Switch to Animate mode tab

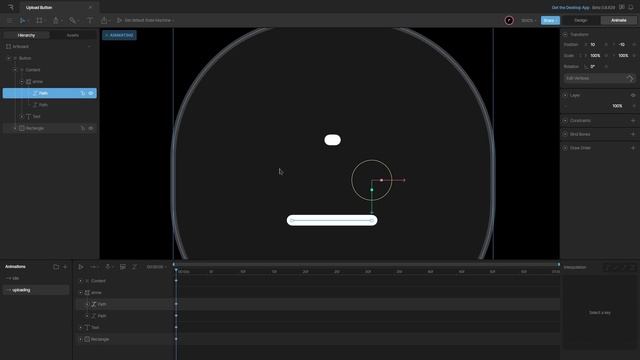click(x=618, y=20)
